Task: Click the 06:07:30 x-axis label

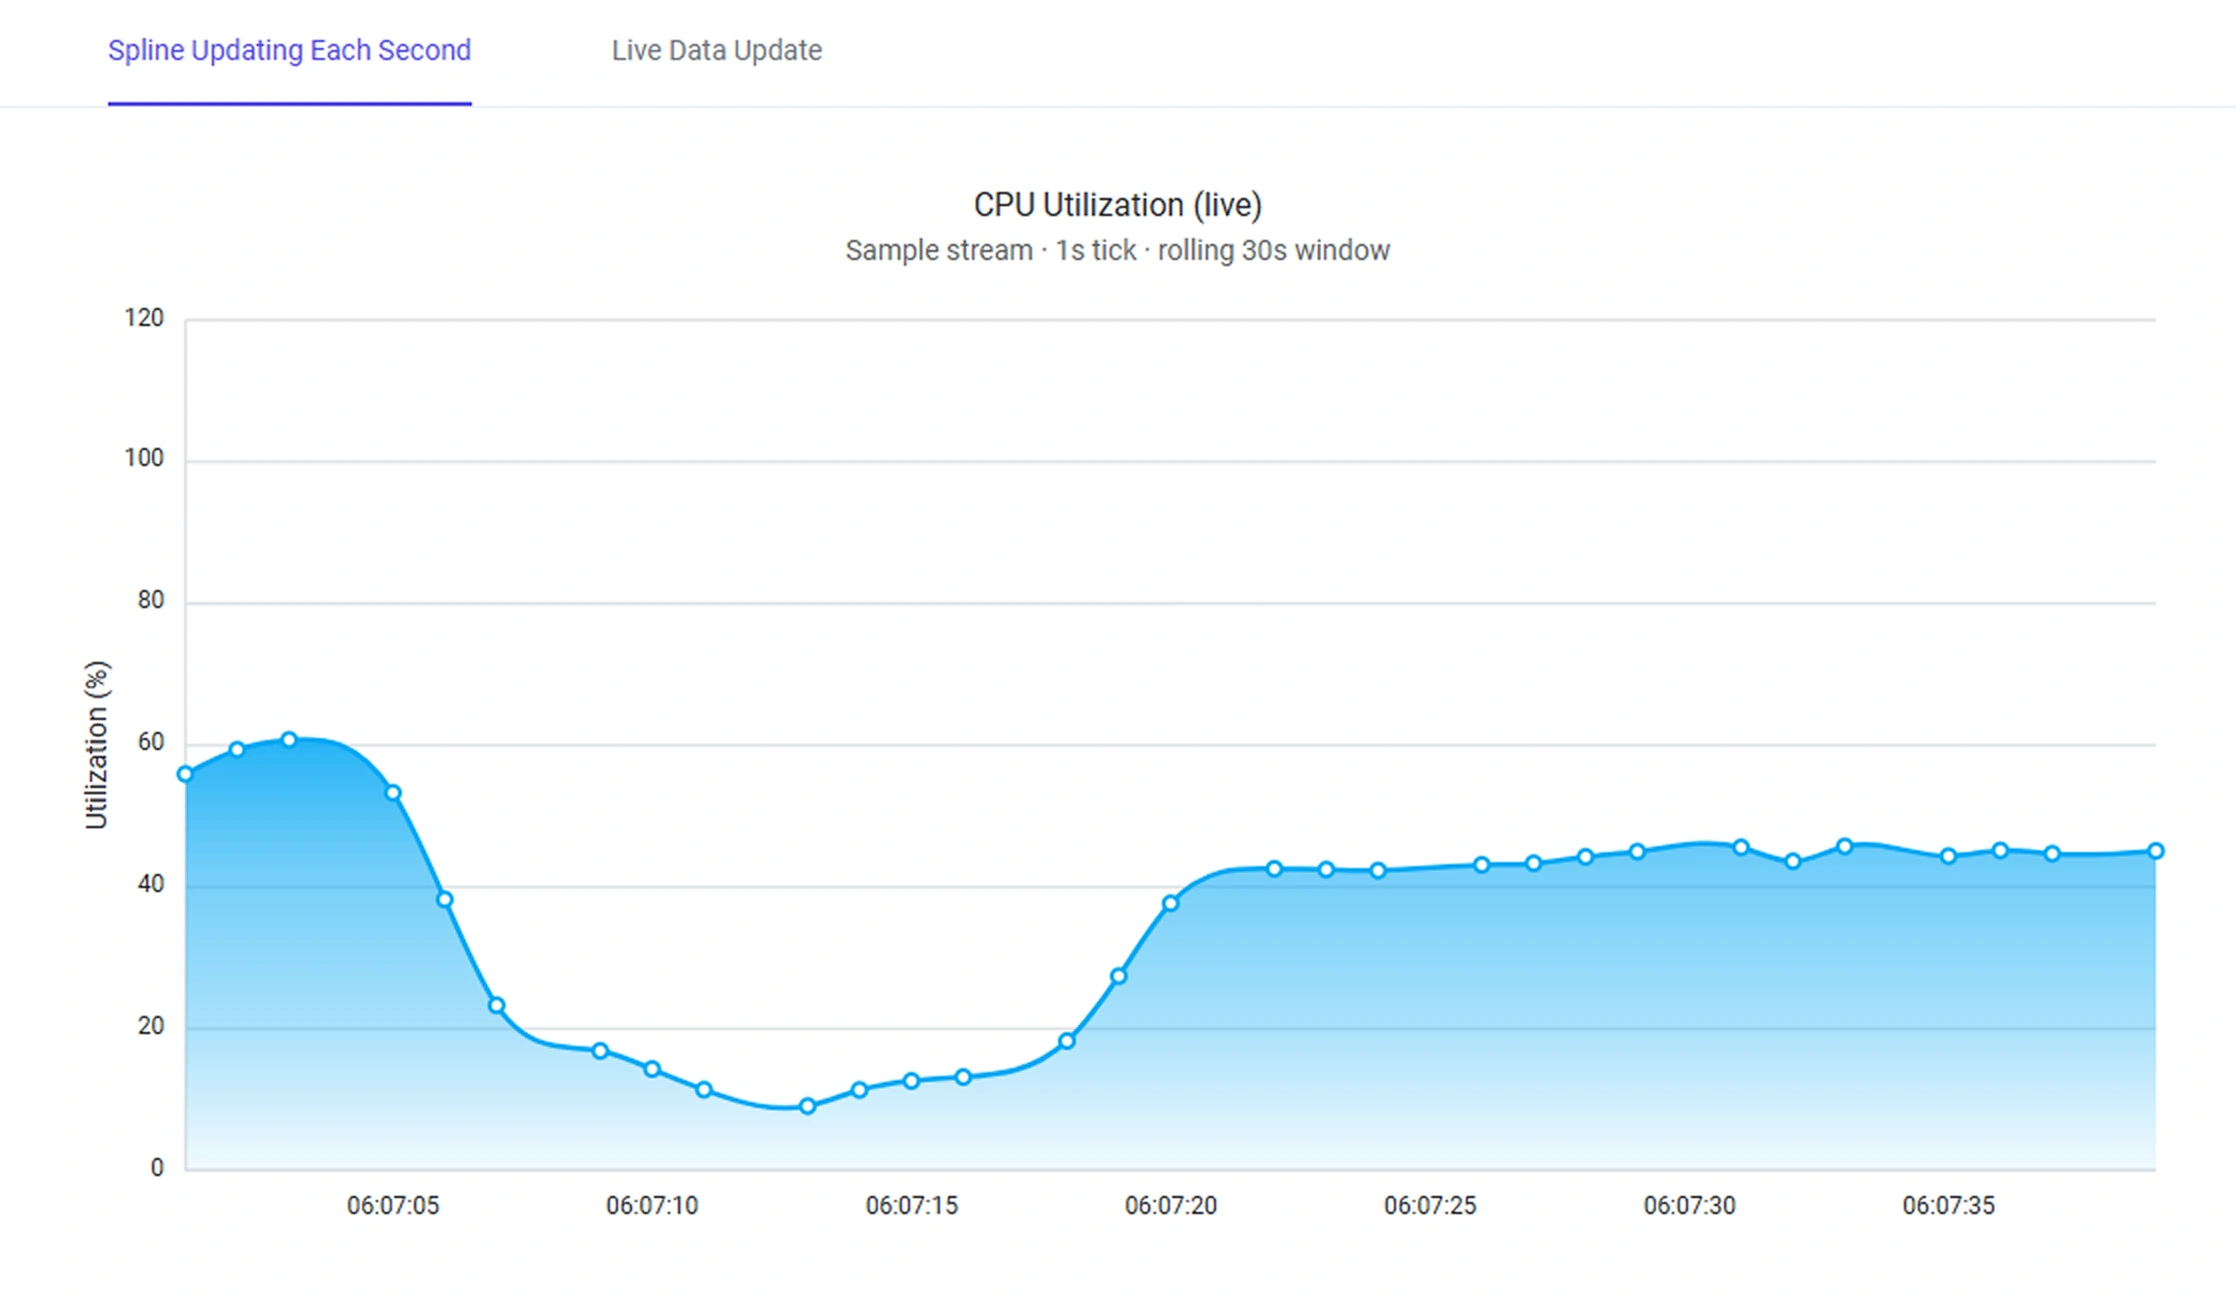Action: tap(1689, 1205)
